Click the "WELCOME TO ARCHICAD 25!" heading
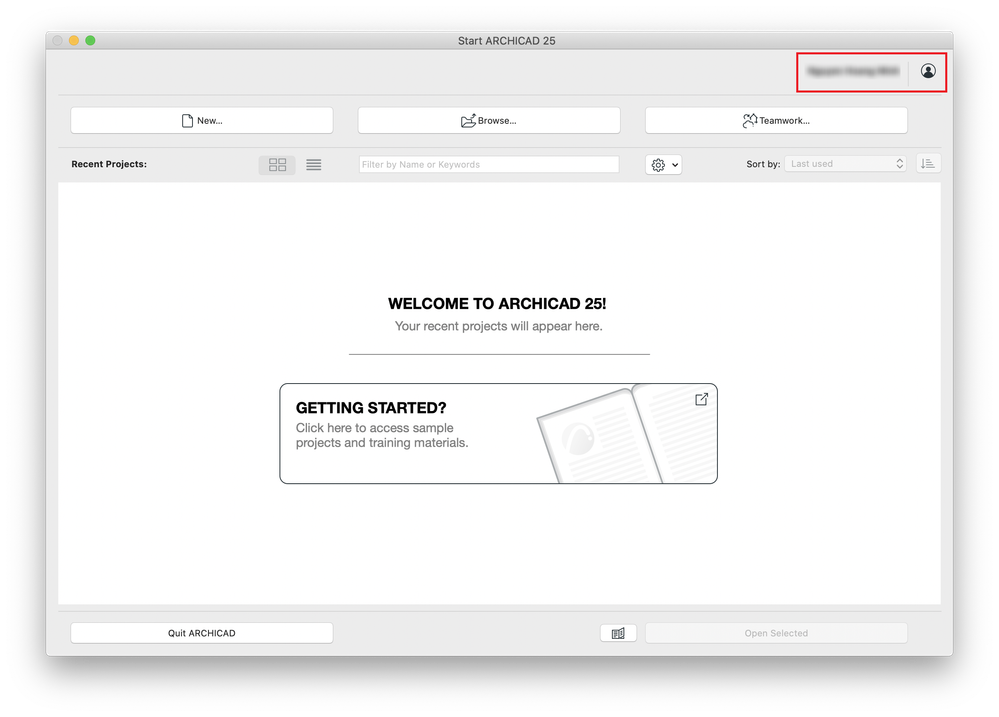This screenshot has width=999, height=717. (497, 303)
